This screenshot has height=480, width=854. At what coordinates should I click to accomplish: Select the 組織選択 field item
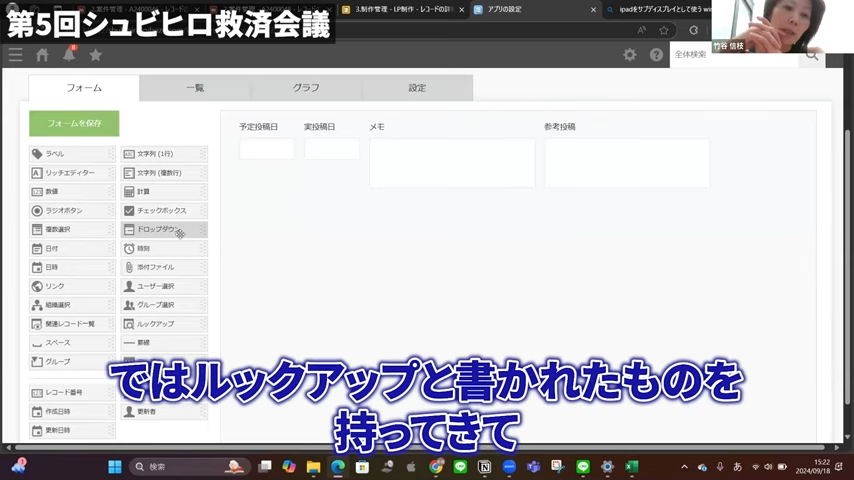(72, 305)
